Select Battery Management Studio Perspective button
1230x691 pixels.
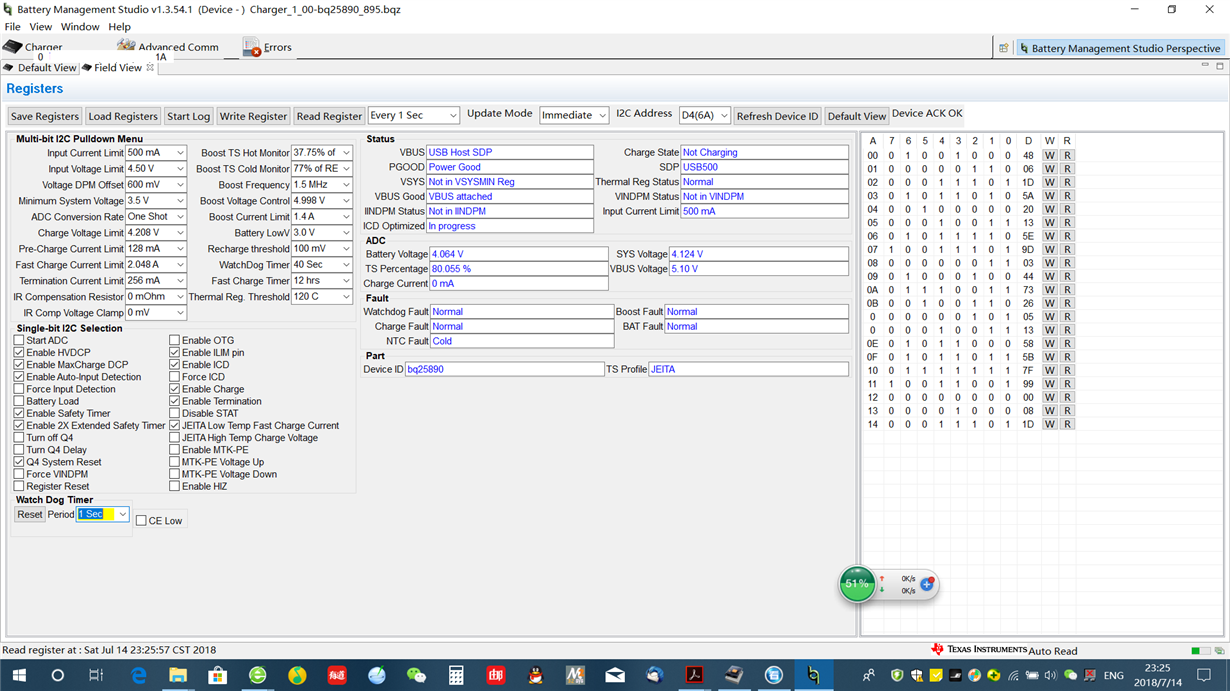click(x=1119, y=48)
